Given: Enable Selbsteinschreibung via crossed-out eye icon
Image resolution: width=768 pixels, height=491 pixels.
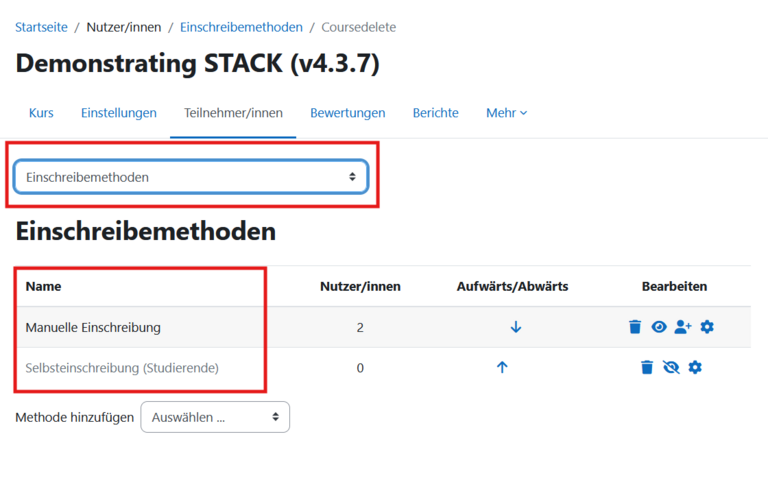Looking at the screenshot, I should 671,368.
